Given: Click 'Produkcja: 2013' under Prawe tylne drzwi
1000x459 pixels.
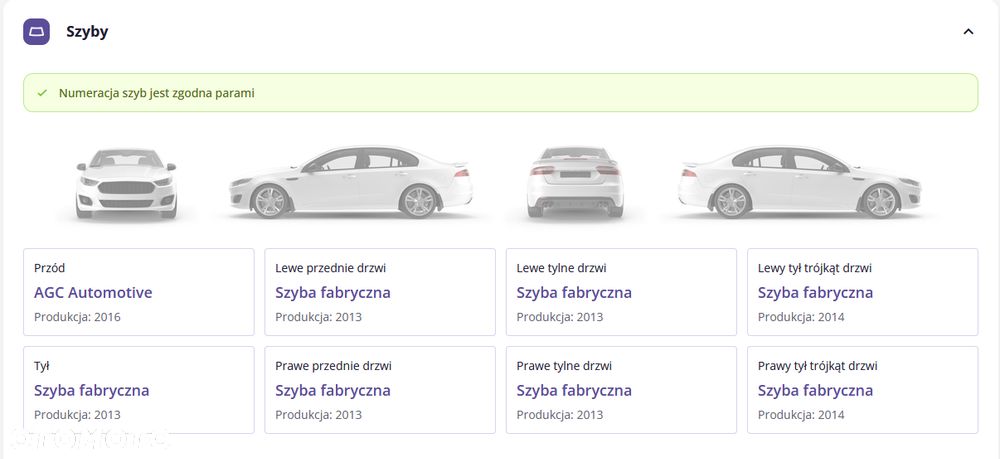Looking at the screenshot, I should 560,415.
